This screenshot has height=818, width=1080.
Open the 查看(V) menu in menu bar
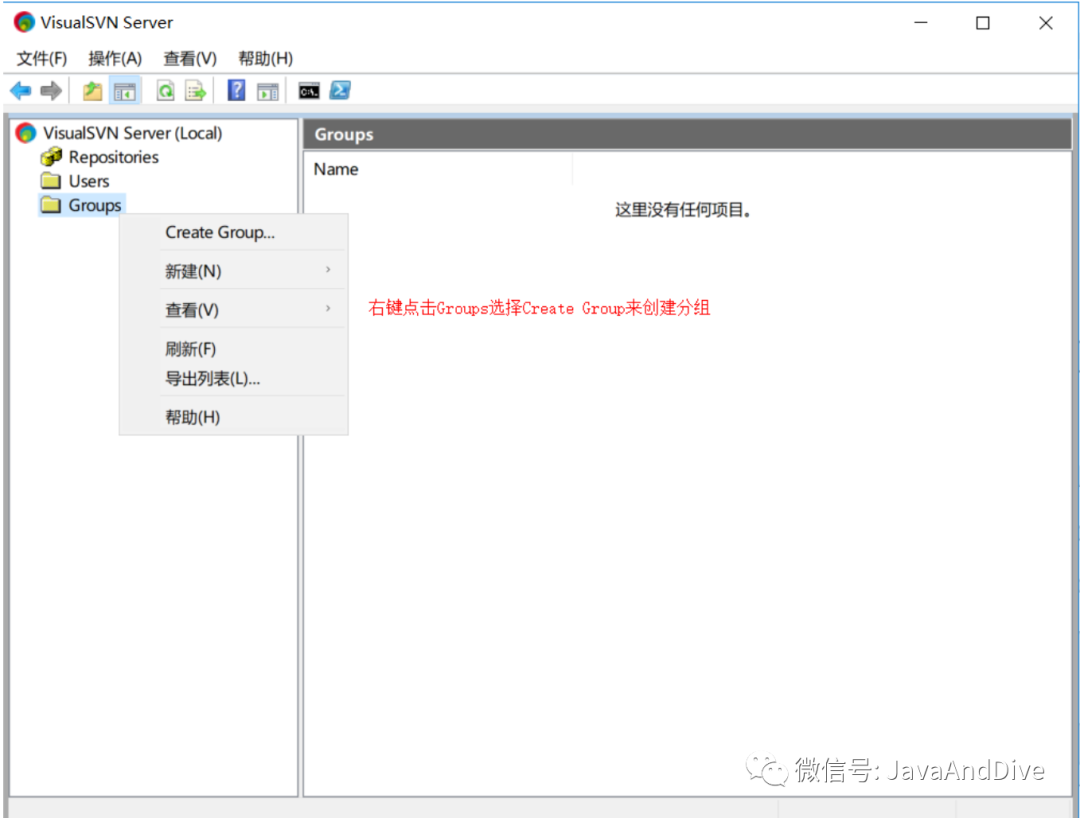coord(190,59)
